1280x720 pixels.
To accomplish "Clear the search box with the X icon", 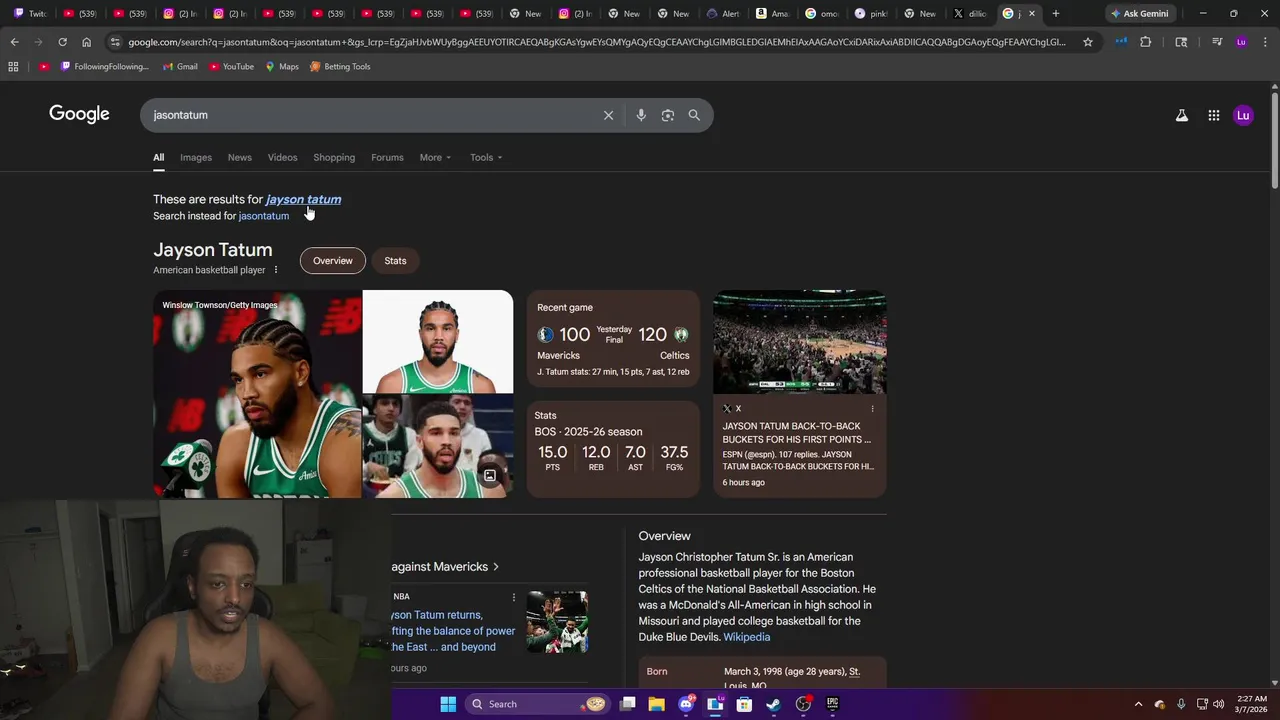I will [608, 115].
